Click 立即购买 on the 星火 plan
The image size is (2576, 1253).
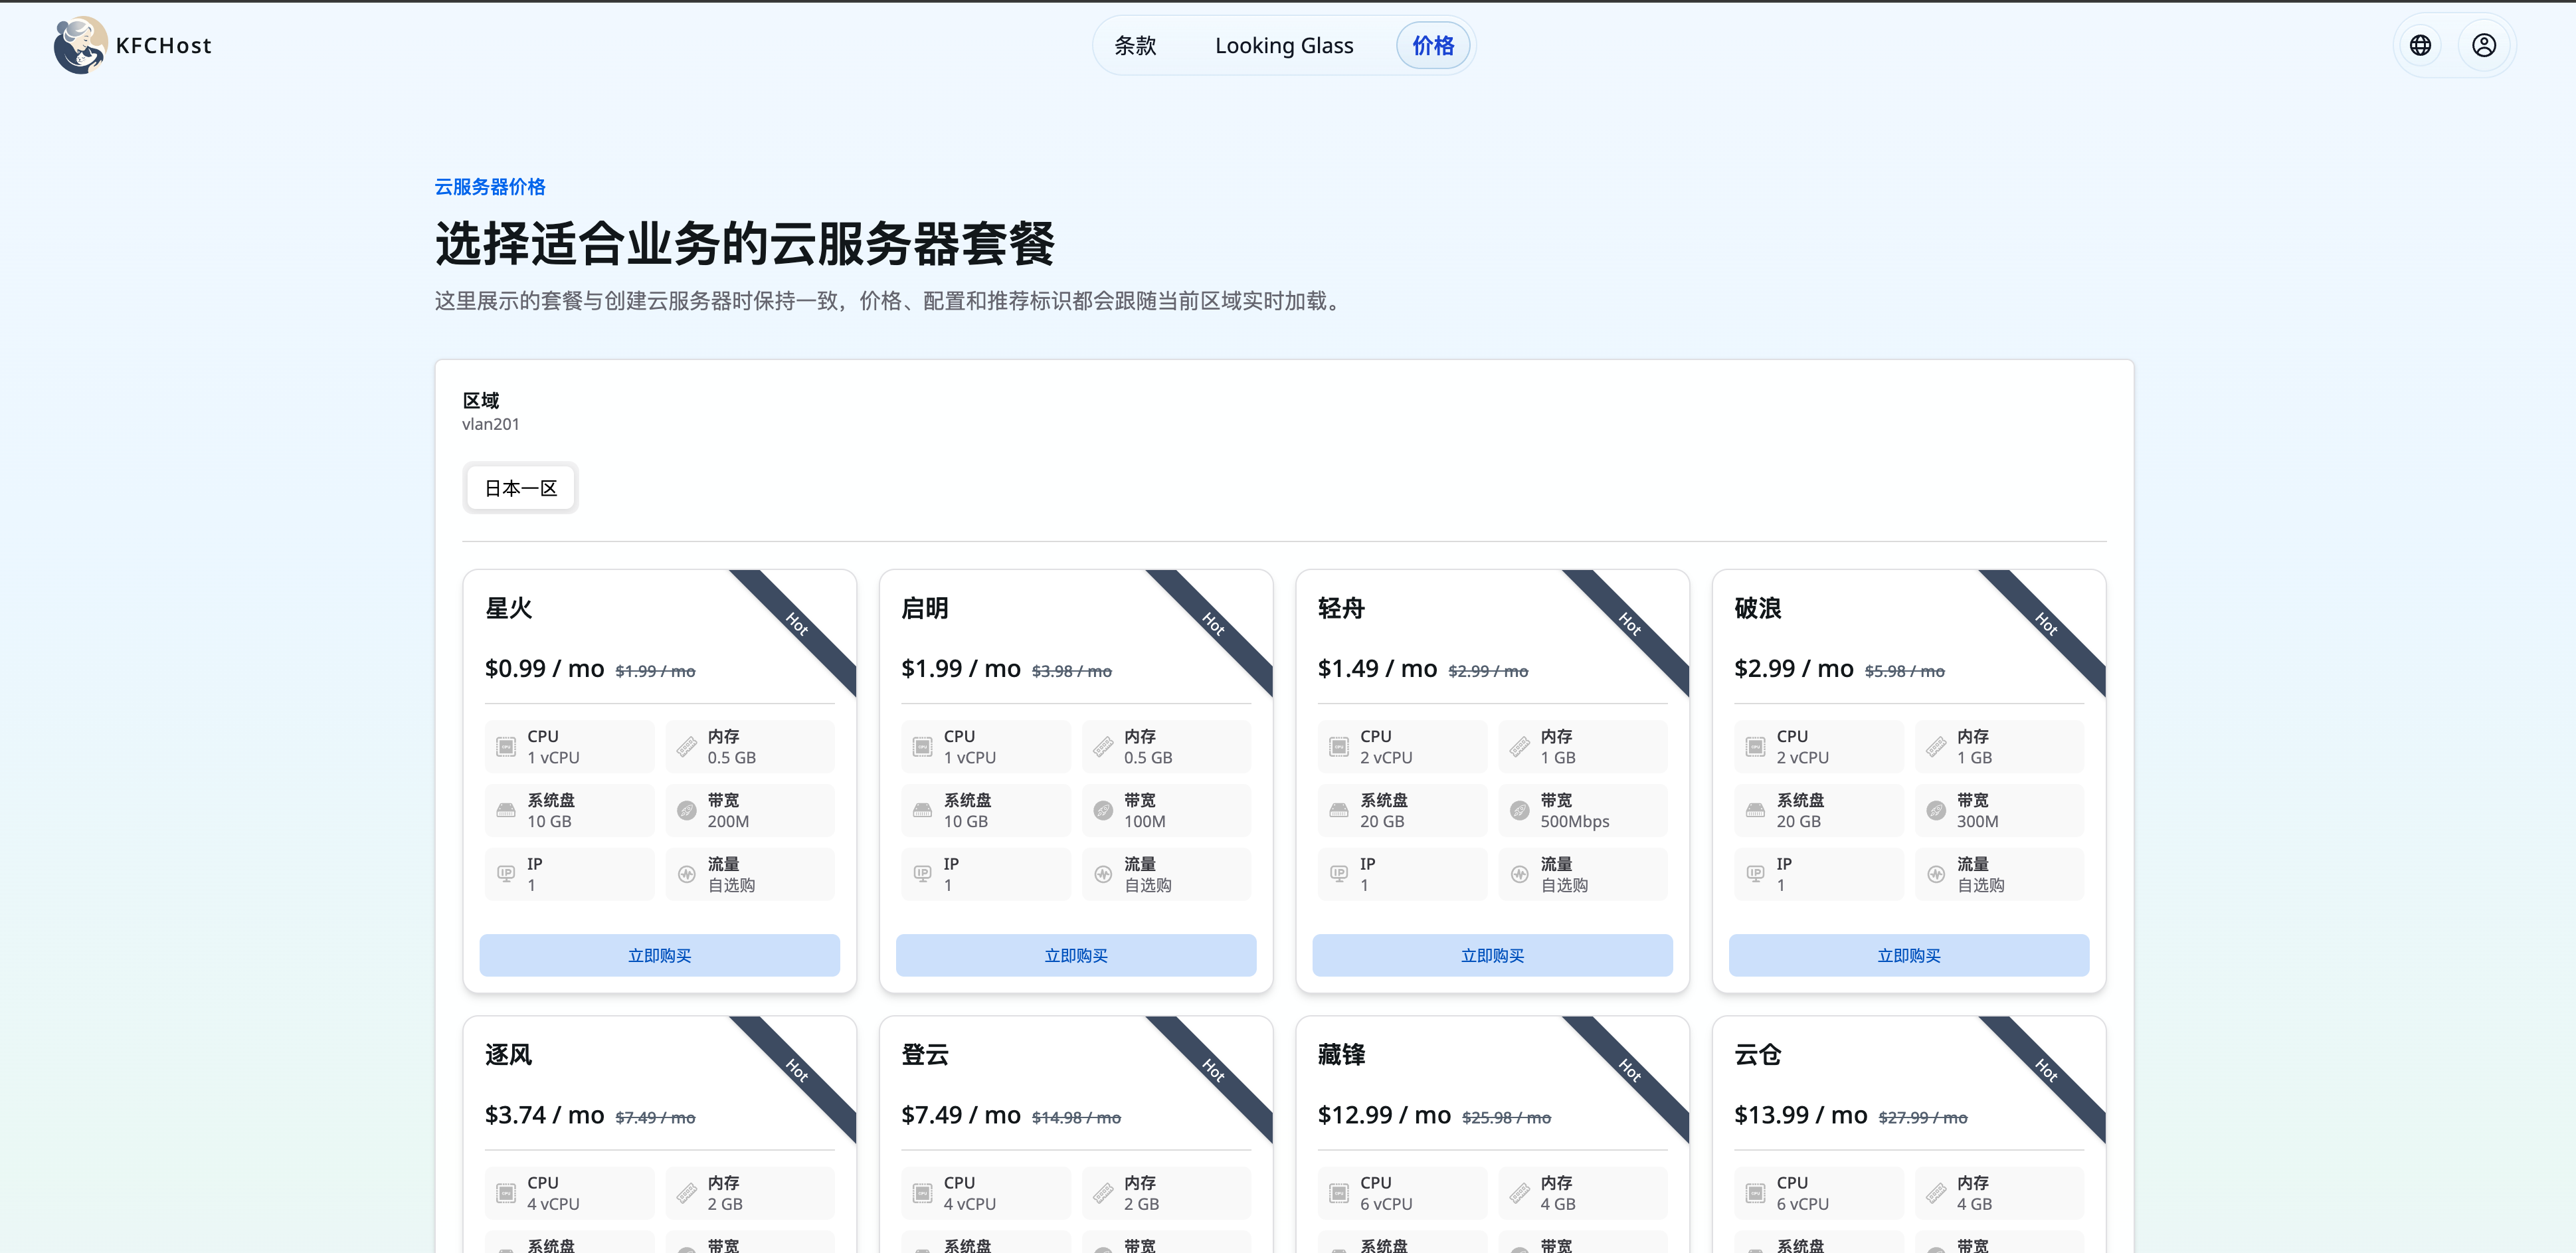point(660,955)
